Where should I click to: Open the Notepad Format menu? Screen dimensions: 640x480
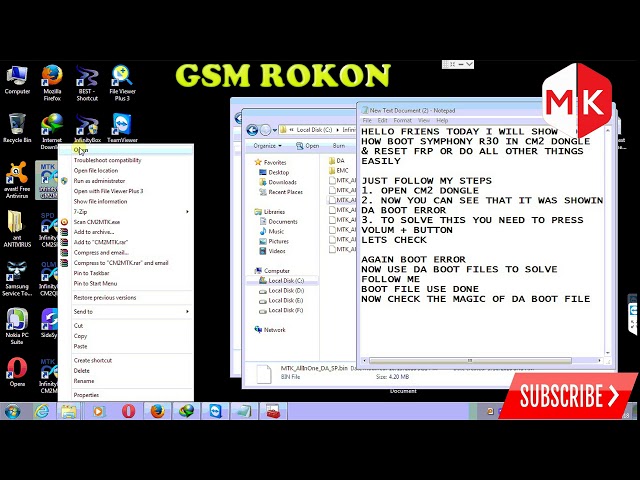coord(402,120)
